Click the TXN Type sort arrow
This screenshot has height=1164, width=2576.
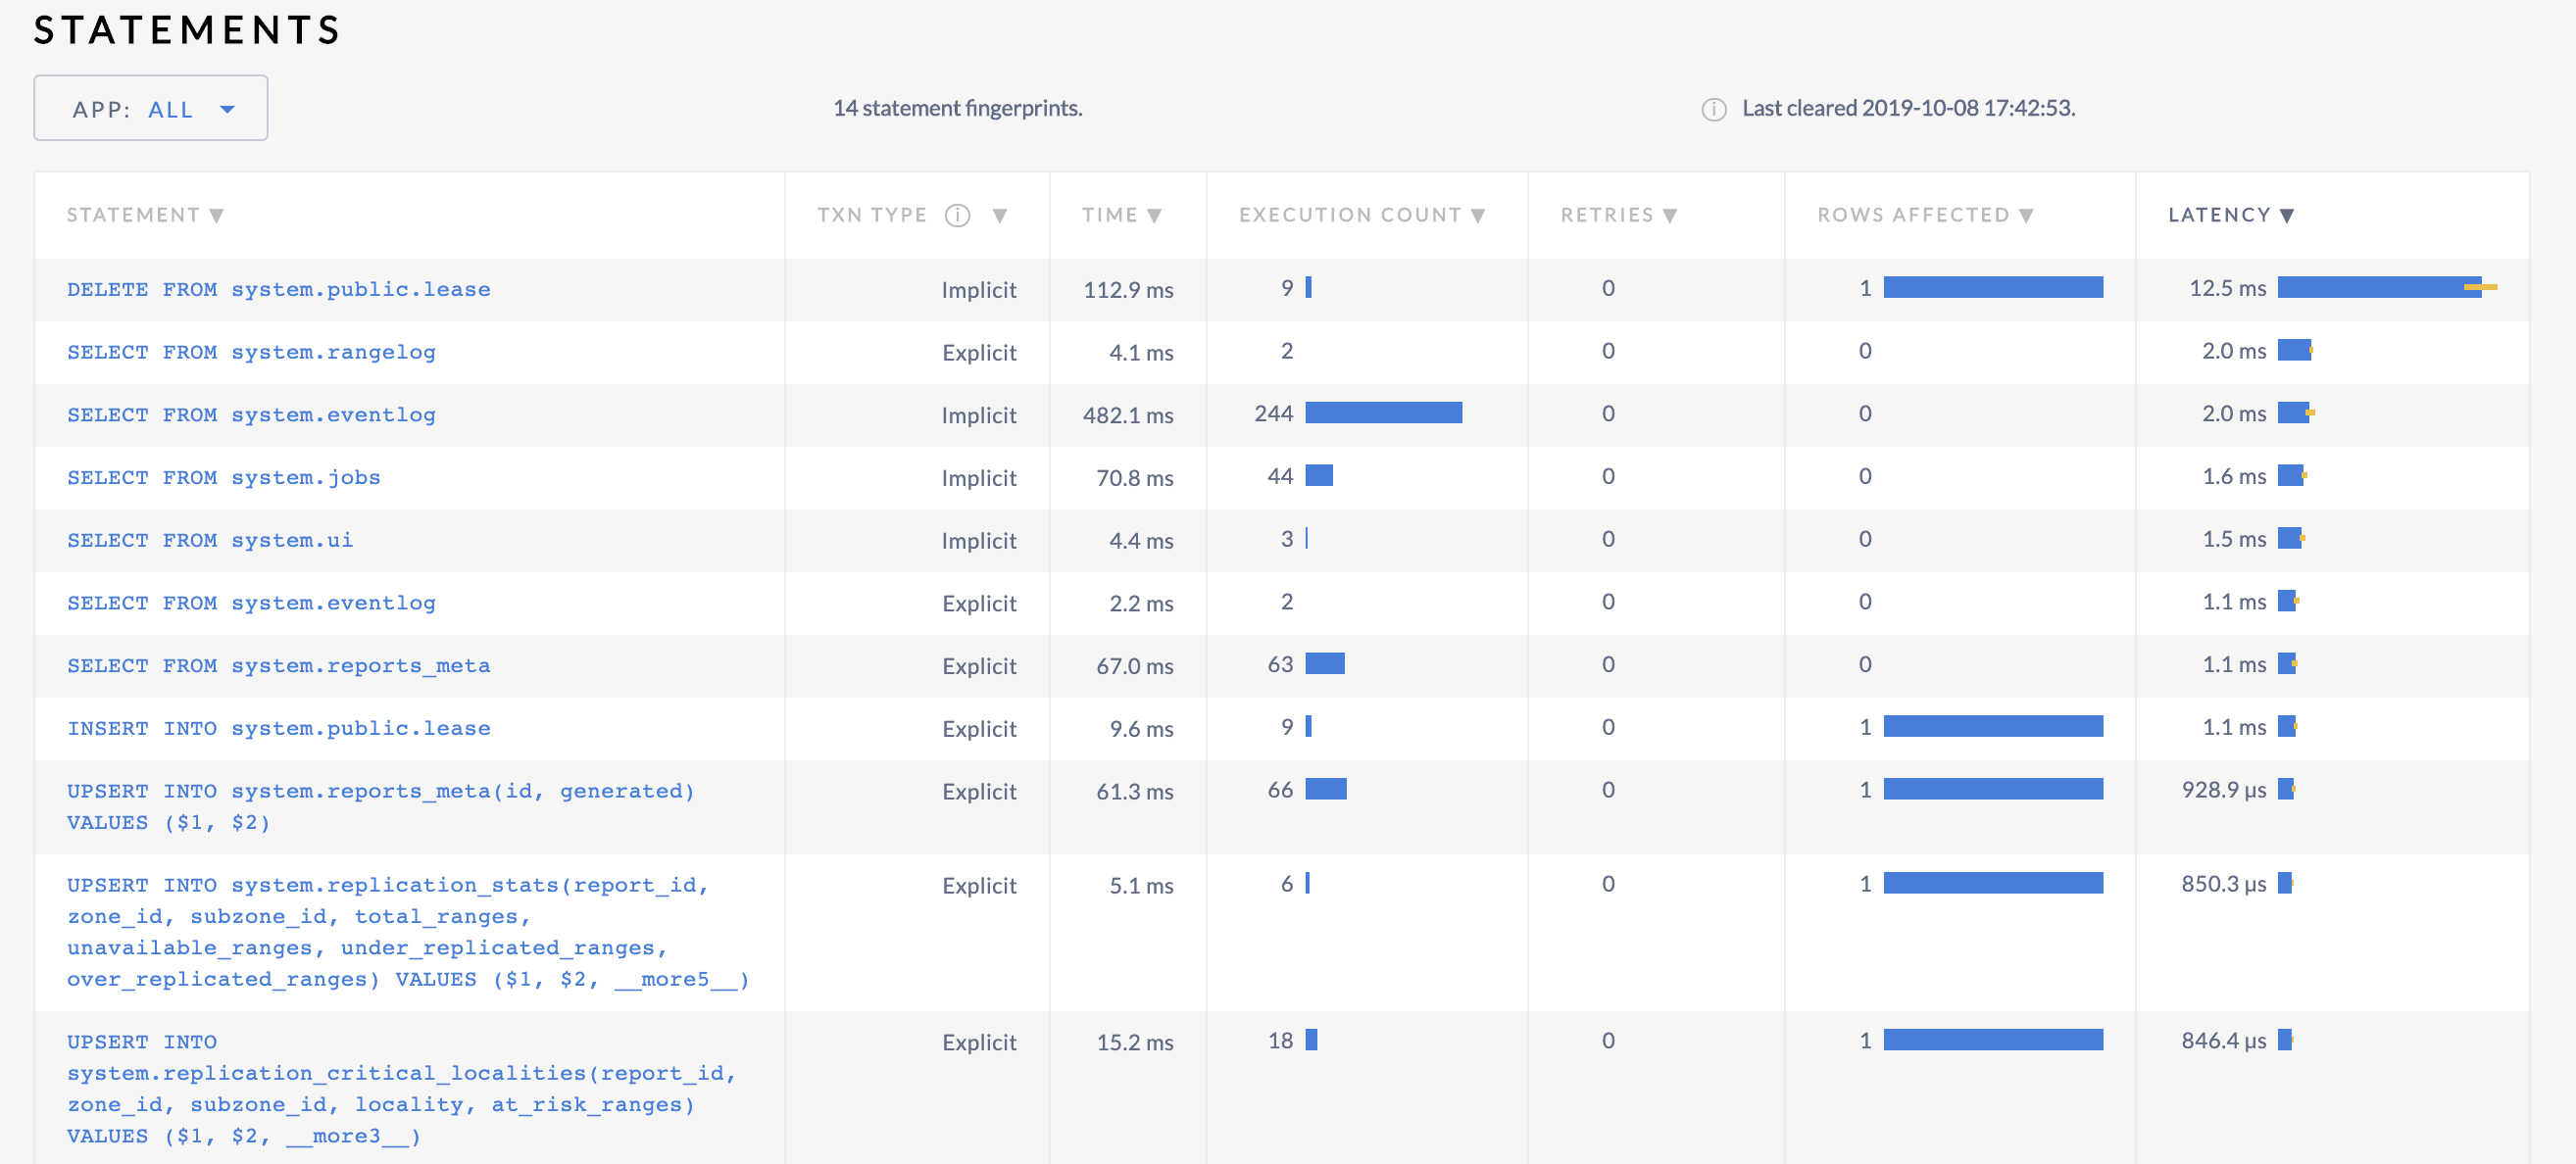click(999, 216)
